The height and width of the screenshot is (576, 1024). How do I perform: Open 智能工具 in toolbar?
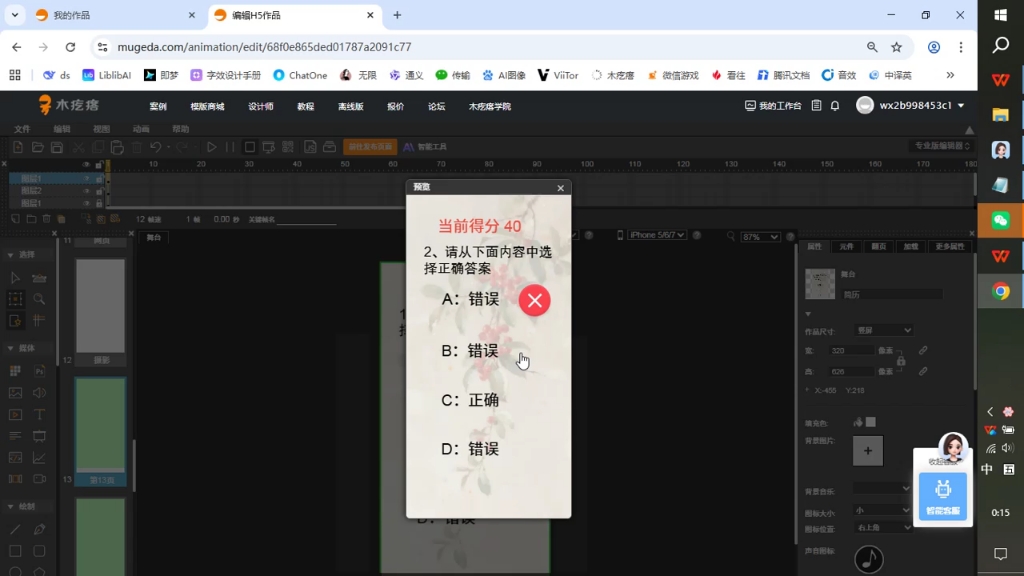(425, 147)
